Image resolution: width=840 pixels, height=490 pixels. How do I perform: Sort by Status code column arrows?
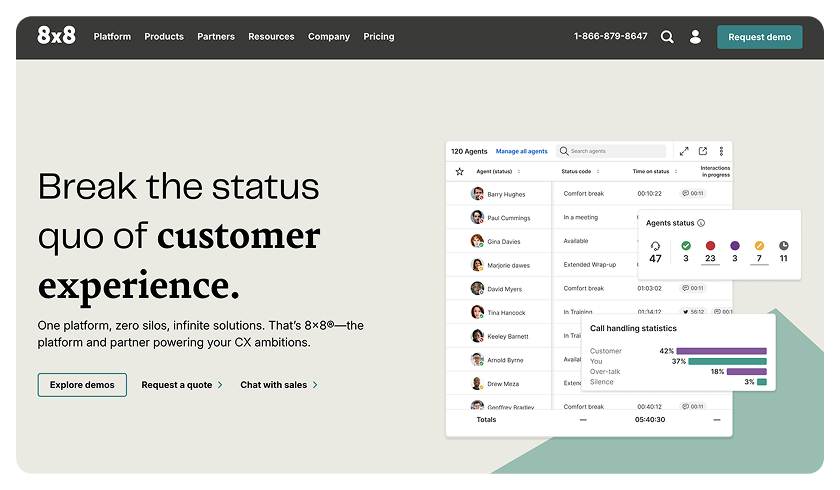pos(598,171)
